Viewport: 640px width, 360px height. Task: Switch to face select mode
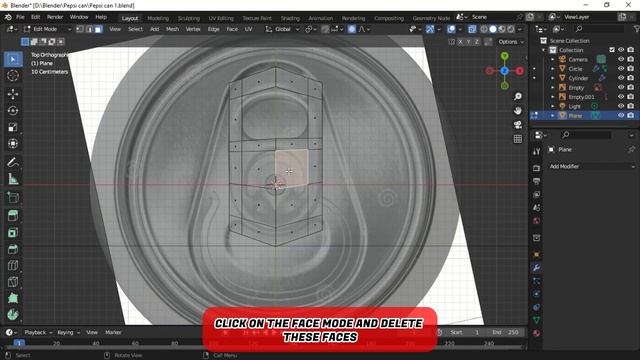(x=98, y=29)
